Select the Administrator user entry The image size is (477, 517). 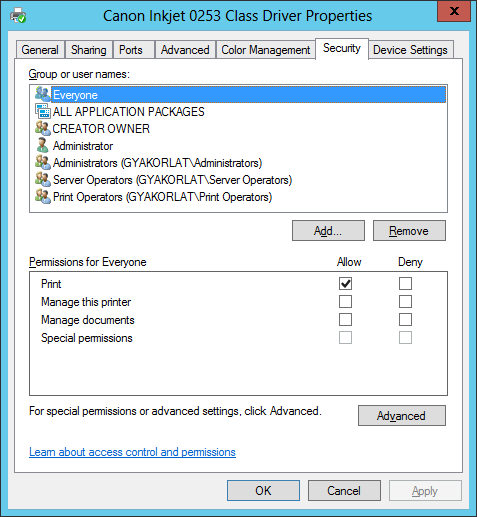tap(83, 146)
